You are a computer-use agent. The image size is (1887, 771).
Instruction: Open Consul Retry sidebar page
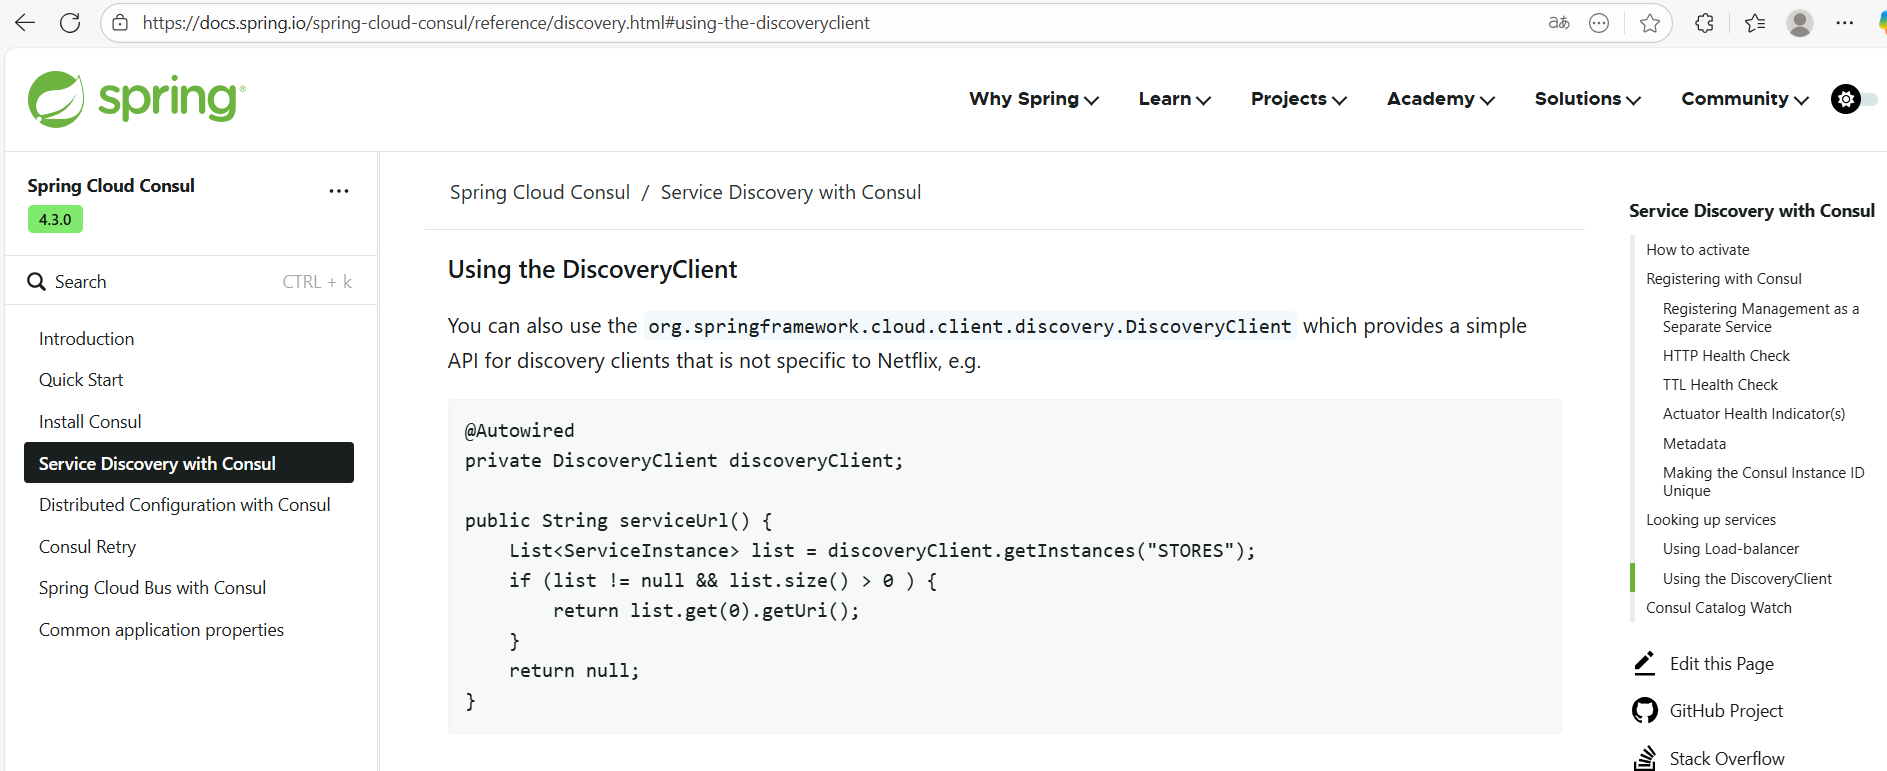(x=87, y=547)
